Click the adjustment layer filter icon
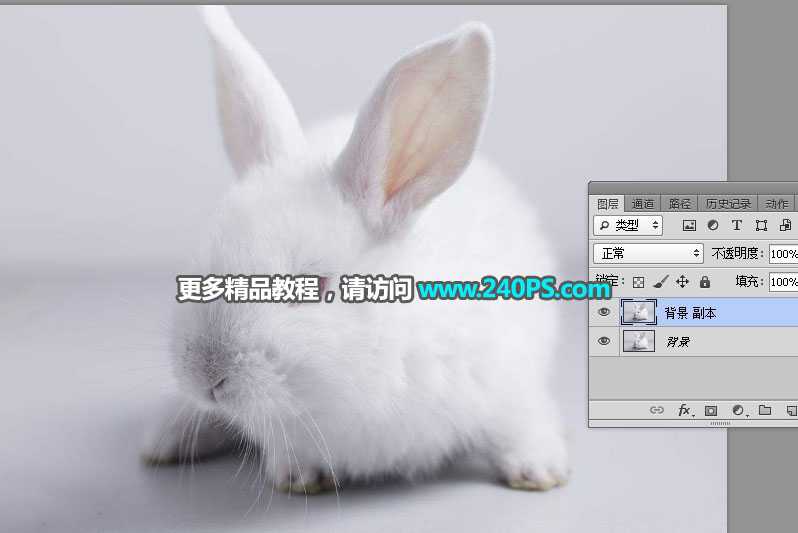Image resolution: width=798 pixels, height=533 pixels. (713, 226)
